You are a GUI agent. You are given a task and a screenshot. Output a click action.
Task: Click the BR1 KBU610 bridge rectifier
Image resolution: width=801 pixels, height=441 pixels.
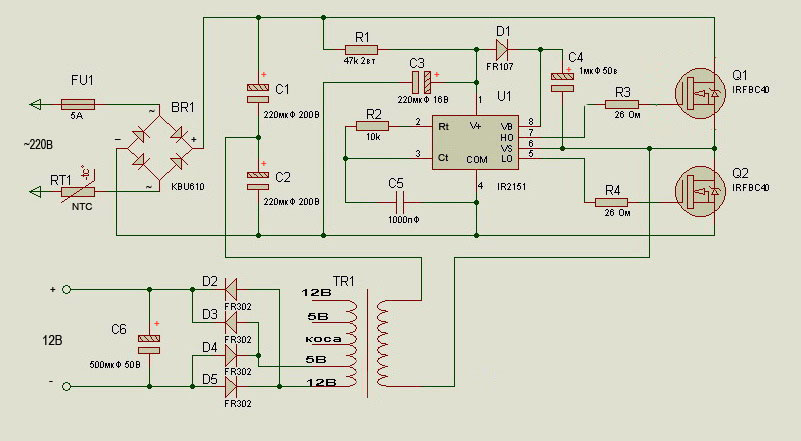159,148
